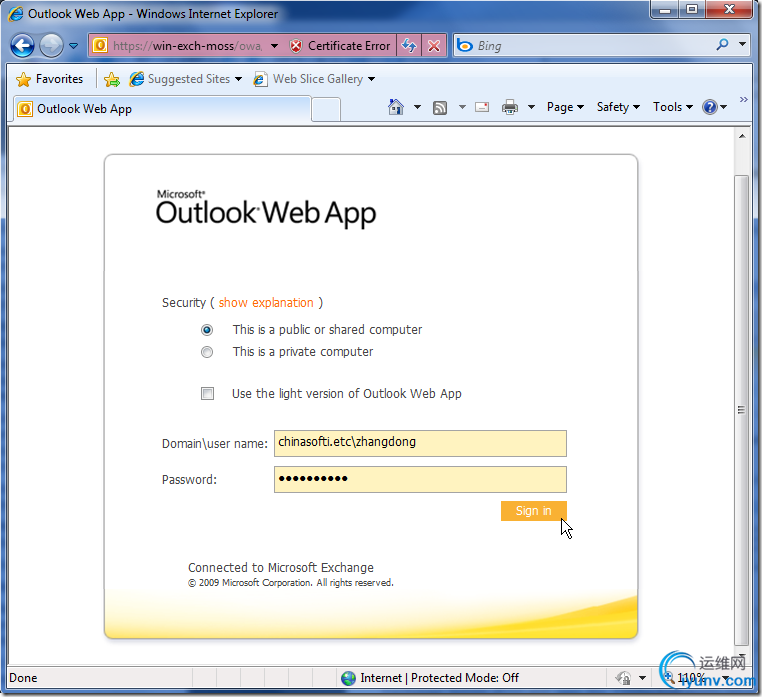Viewport: 762px width, 697px height.
Task: Click the vertical scrollbar thumb
Action: point(742,410)
